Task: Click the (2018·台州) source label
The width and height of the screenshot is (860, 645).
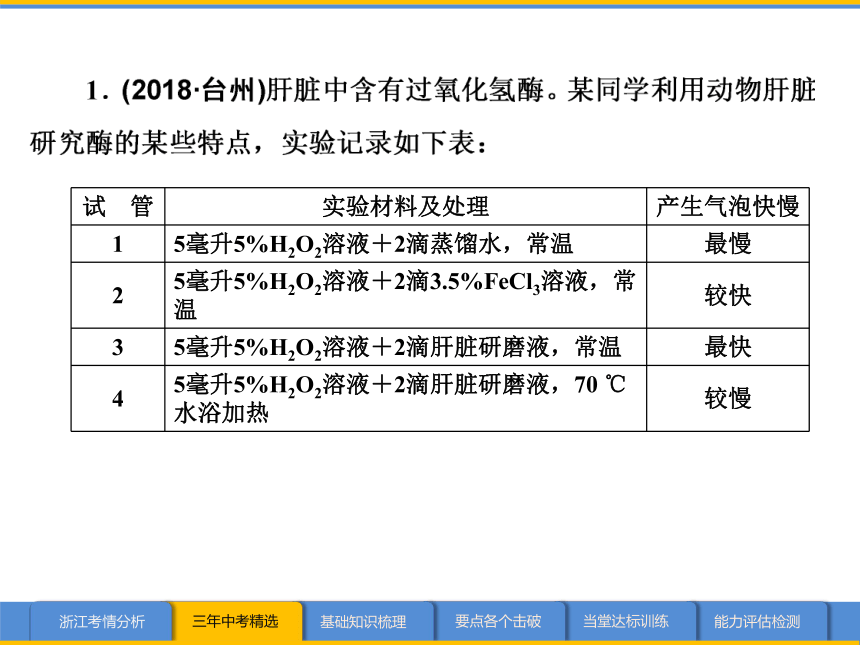Action: coord(193,90)
